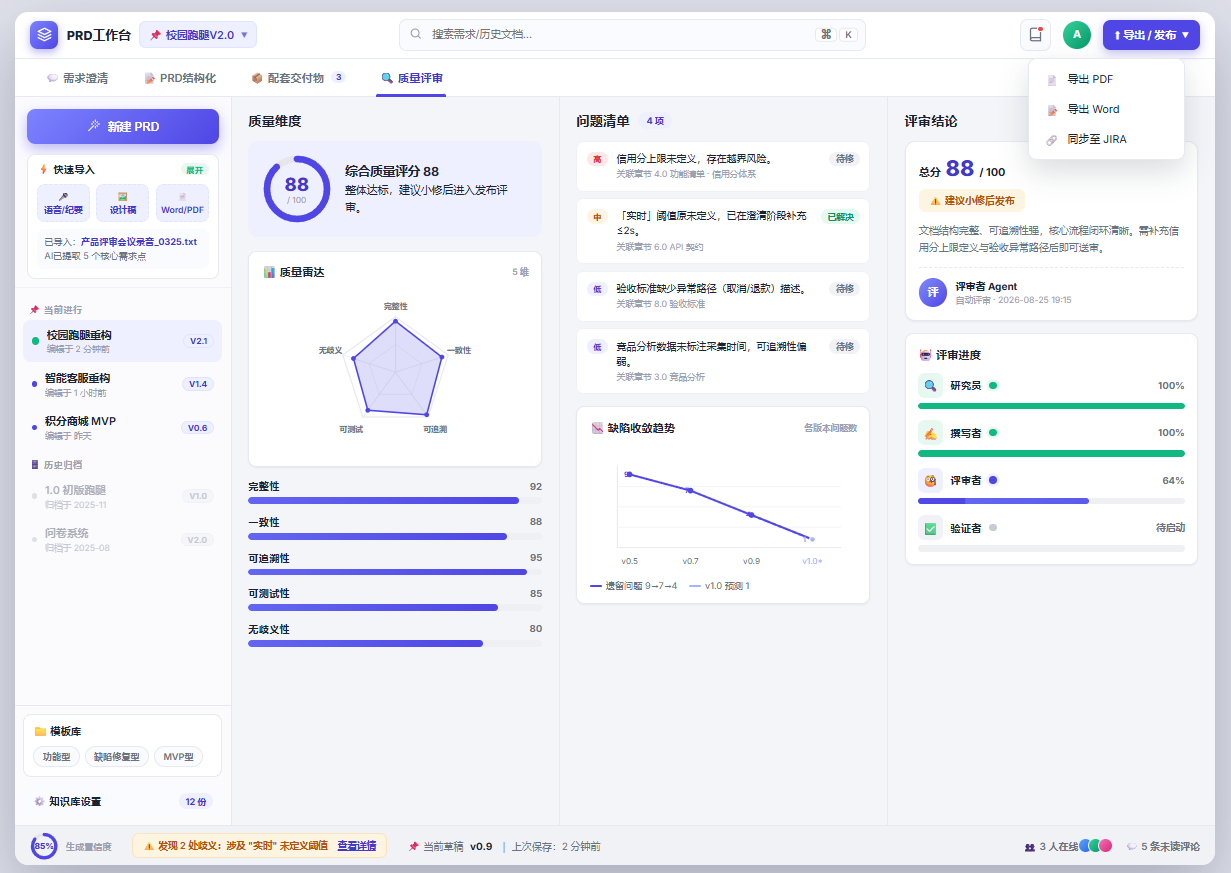The image size is (1231, 873).
Task: Click the 研究员 researcher role icon
Action: (930, 385)
